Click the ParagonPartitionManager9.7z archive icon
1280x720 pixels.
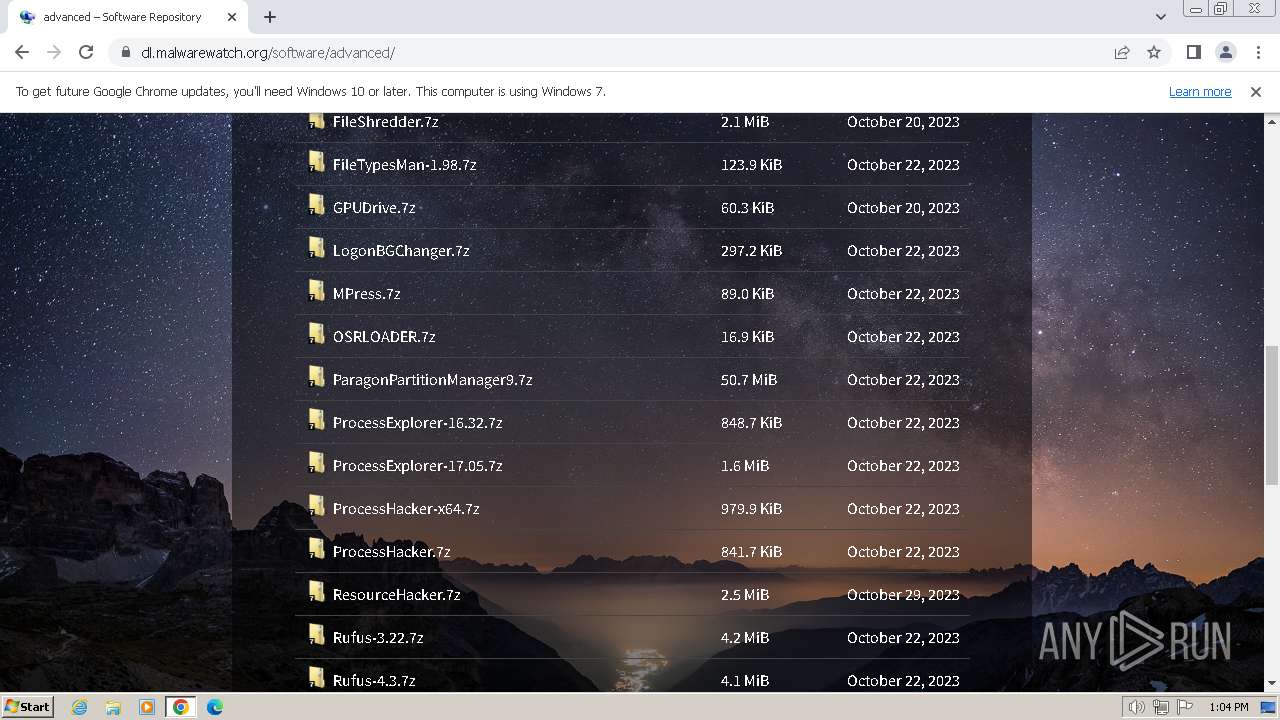(x=317, y=377)
